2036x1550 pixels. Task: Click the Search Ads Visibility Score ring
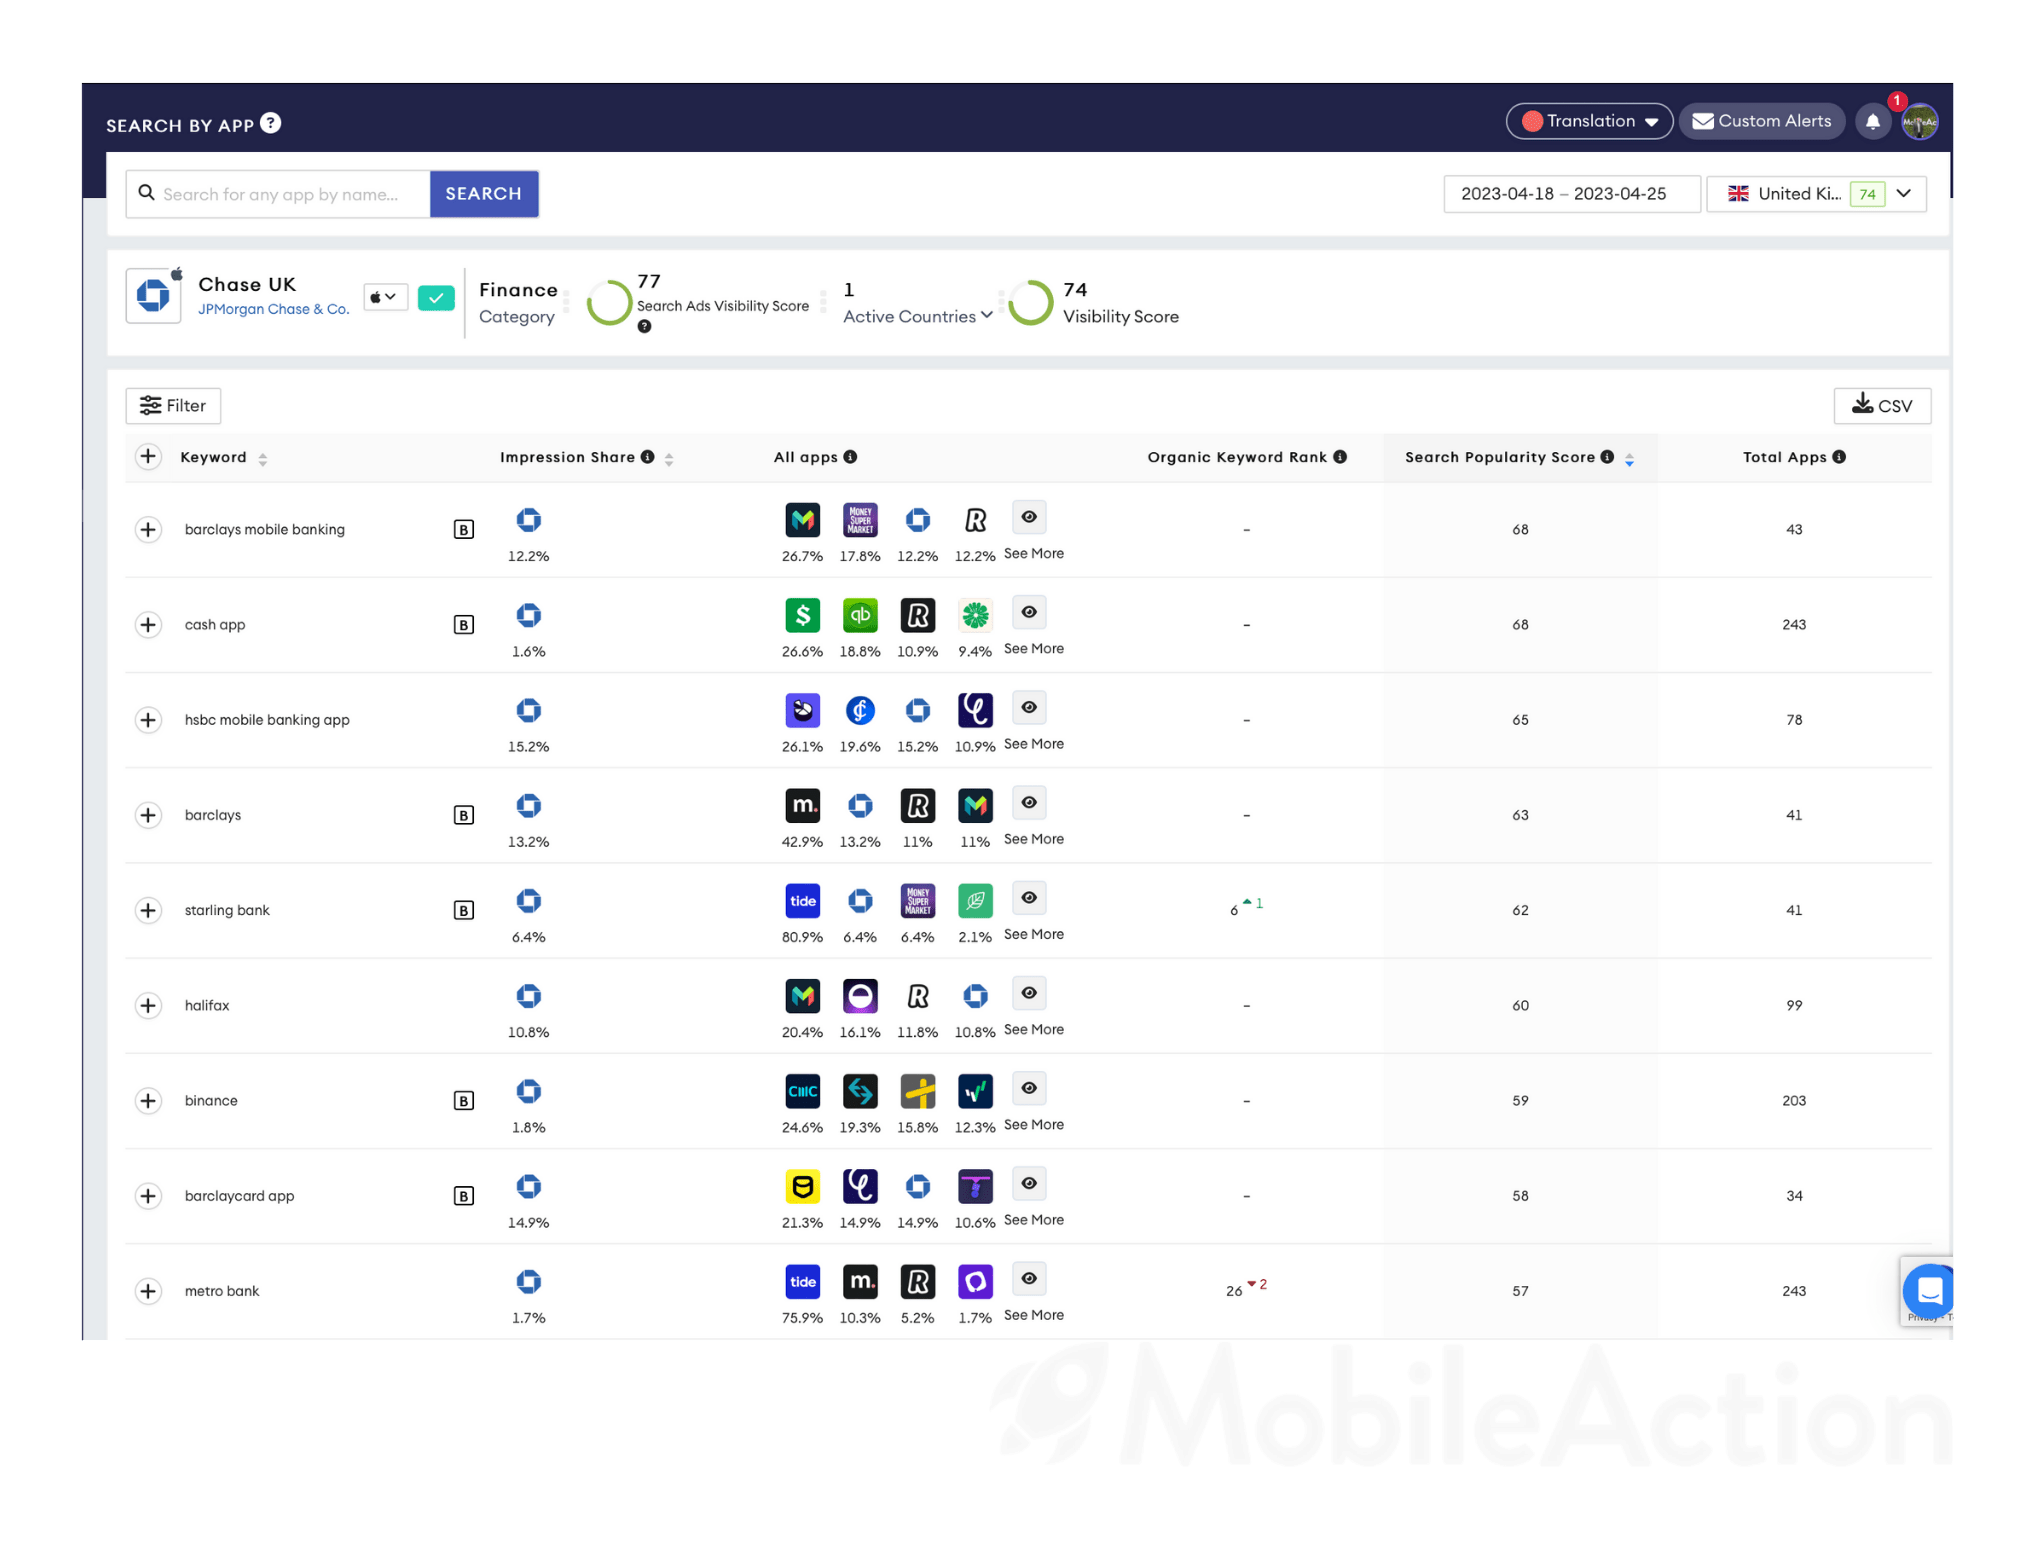(x=609, y=302)
